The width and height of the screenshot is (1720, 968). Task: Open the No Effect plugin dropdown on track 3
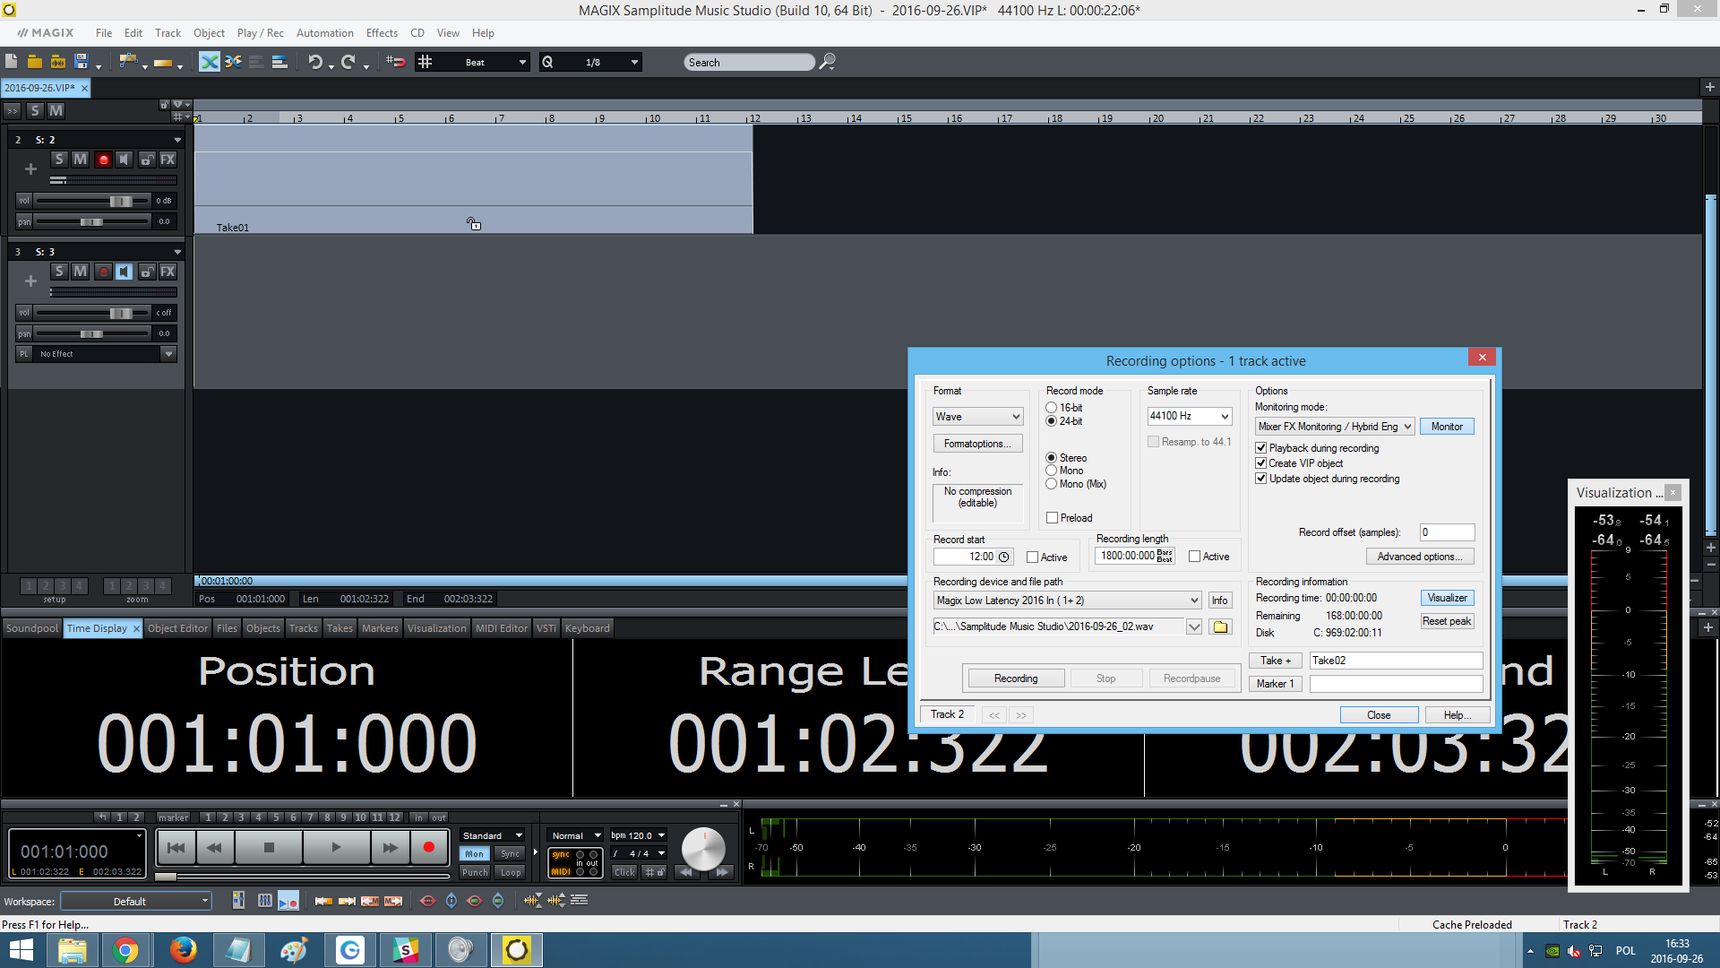point(168,354)
